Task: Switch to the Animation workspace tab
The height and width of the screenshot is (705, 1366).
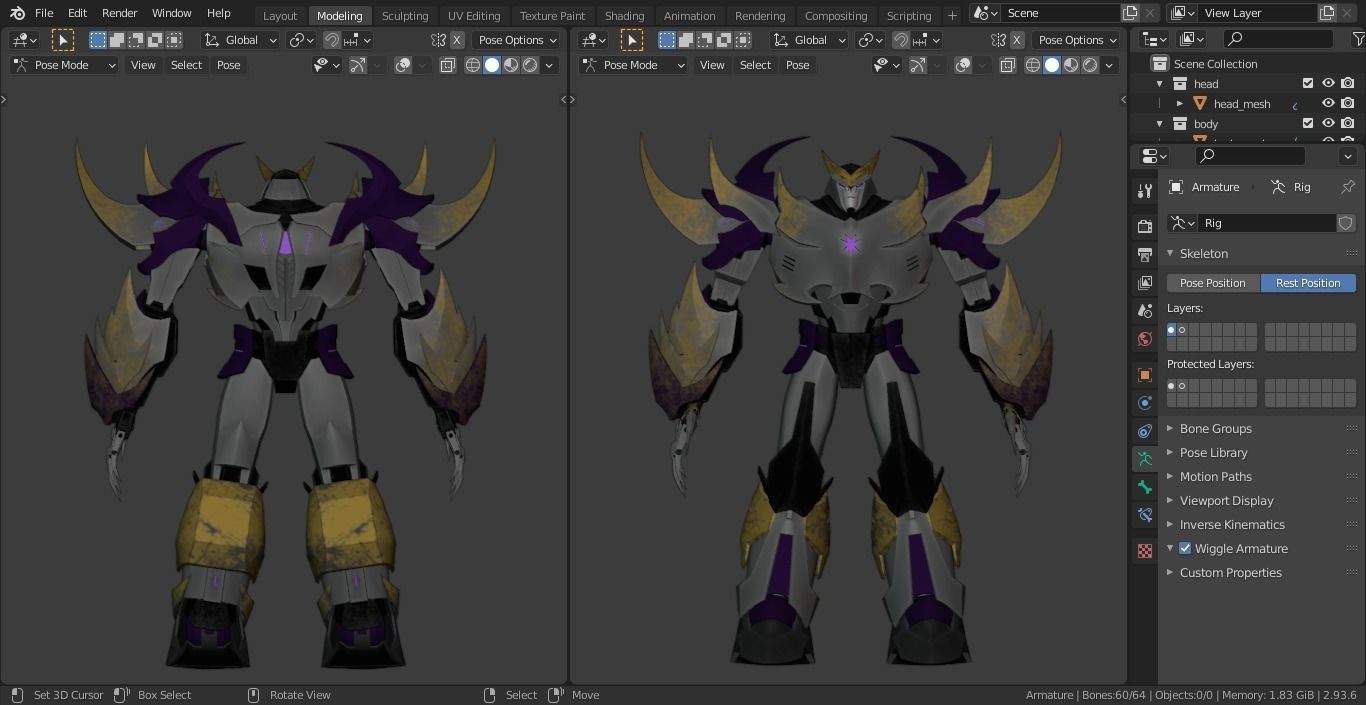Action: tap(690, 16)
